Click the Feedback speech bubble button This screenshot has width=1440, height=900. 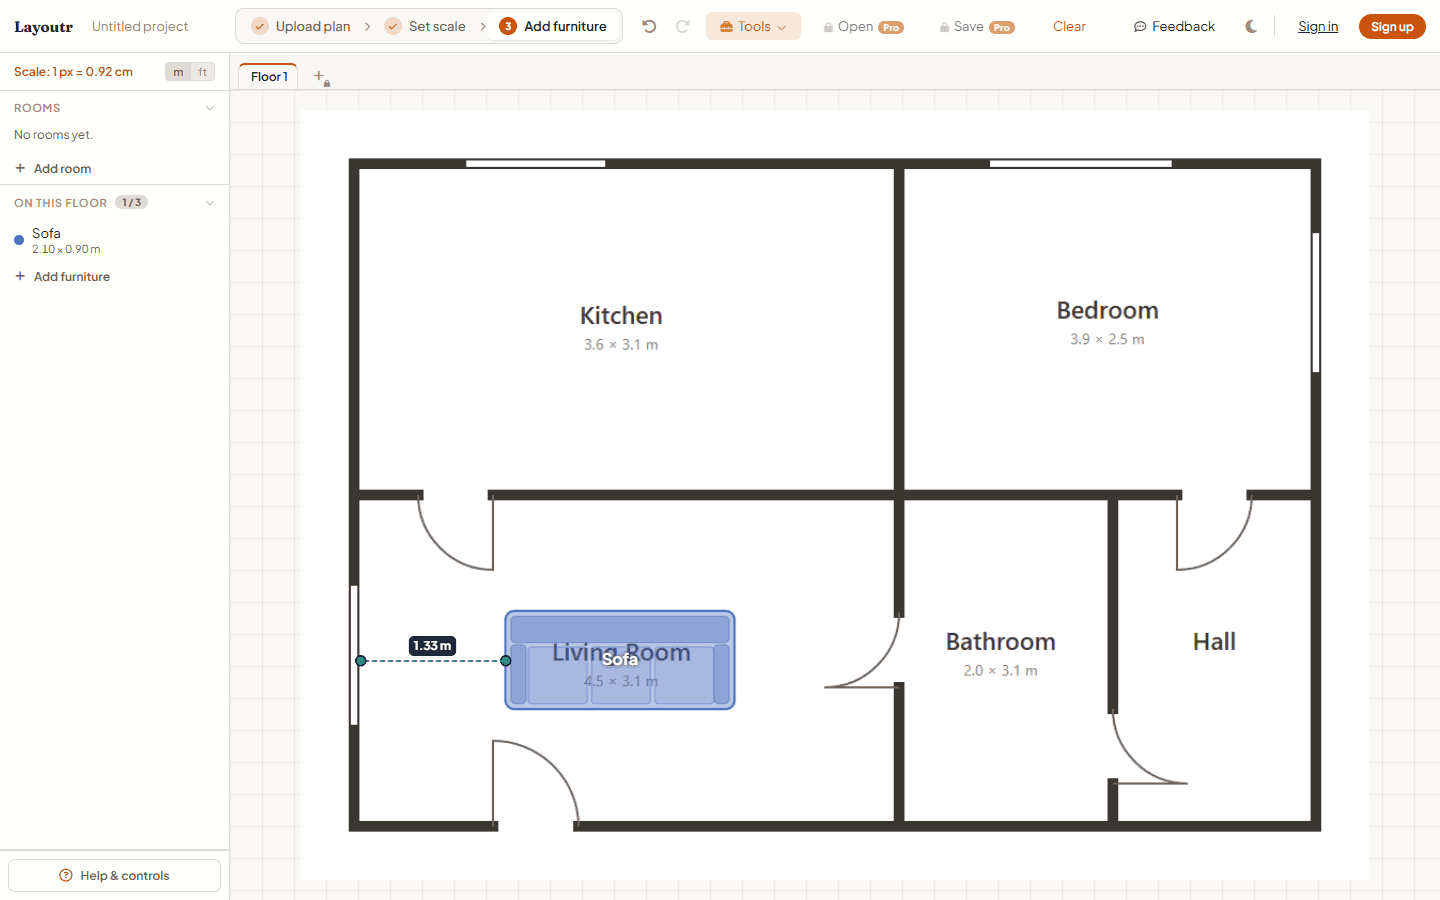coord(1174,26)
